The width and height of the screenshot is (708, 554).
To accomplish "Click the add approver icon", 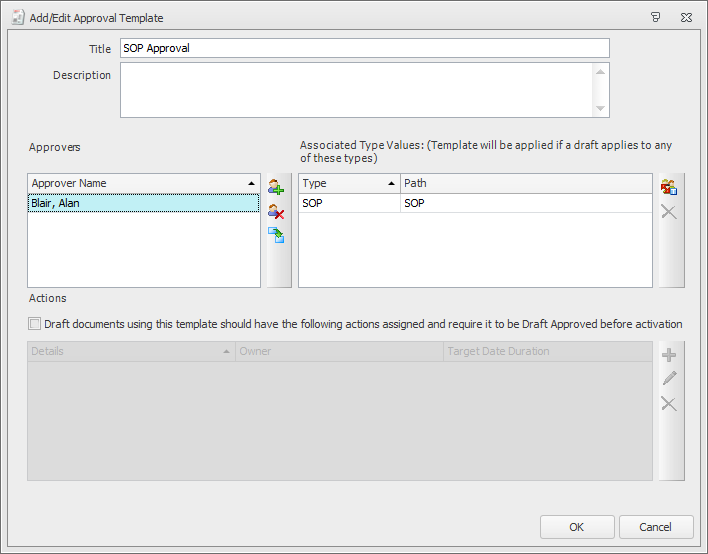I will tap(276, 186).
